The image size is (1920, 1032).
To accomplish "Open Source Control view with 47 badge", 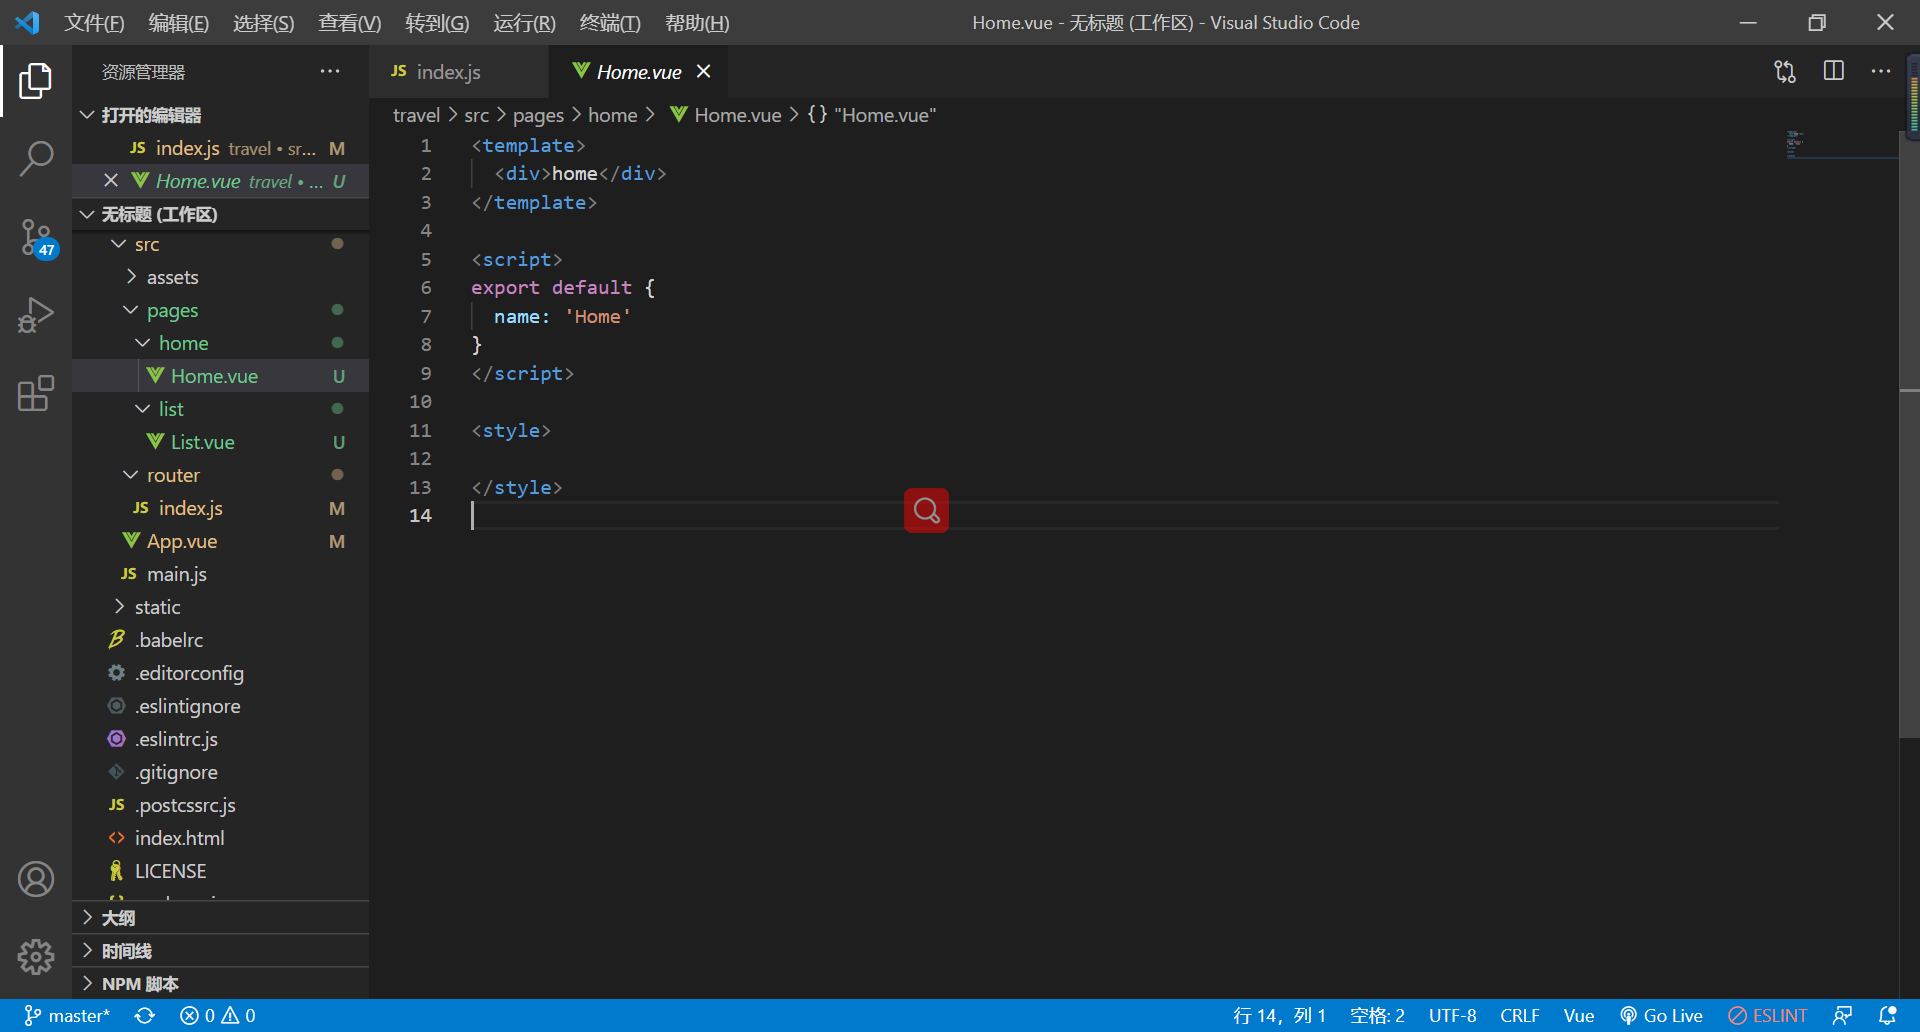I will [36, 238].
